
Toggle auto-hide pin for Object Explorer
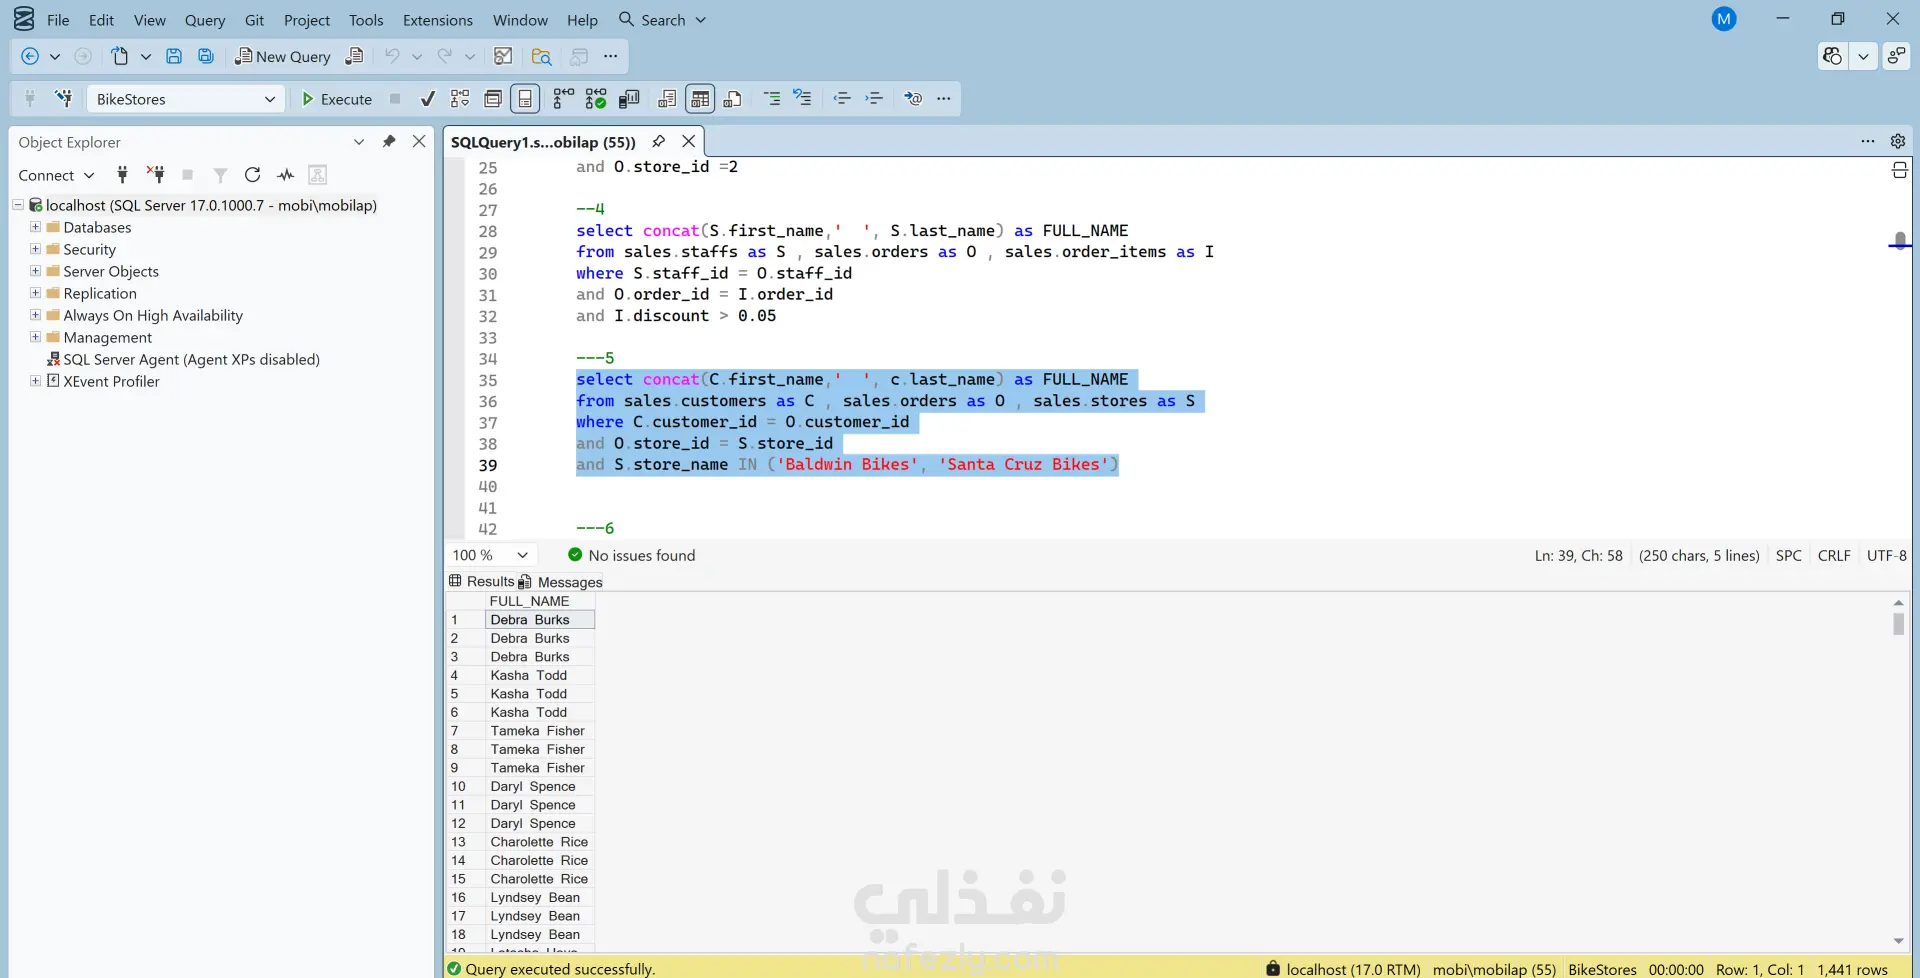pyautogui.click(x=389, y=141)
